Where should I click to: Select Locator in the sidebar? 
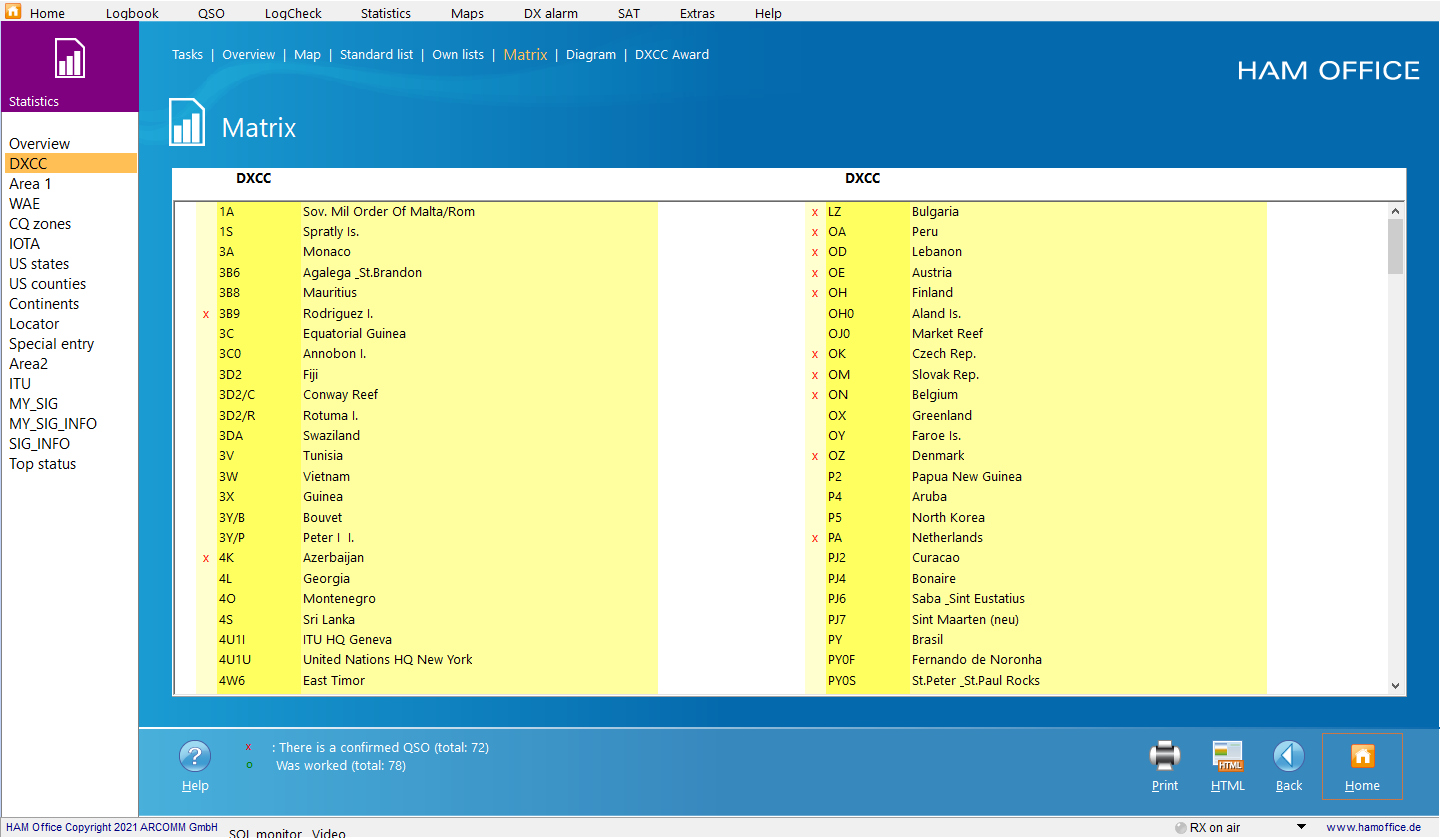[x=34, y=324]
